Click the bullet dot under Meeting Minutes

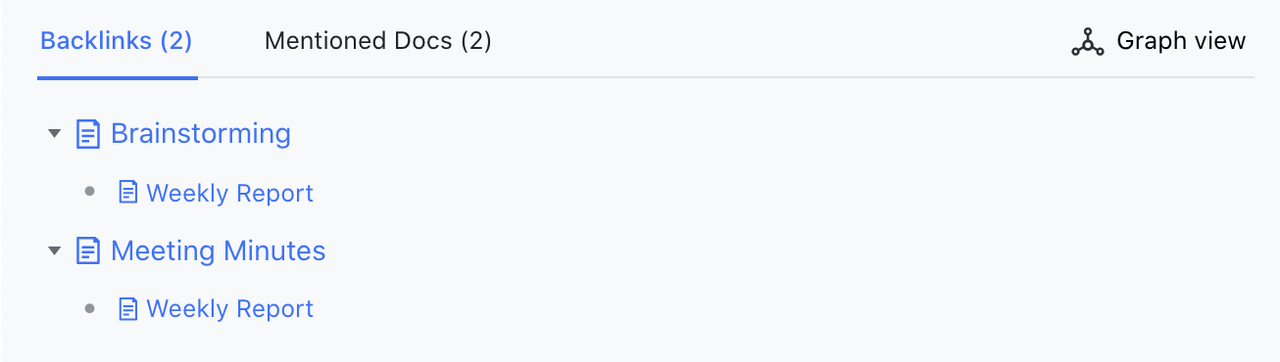90,309
